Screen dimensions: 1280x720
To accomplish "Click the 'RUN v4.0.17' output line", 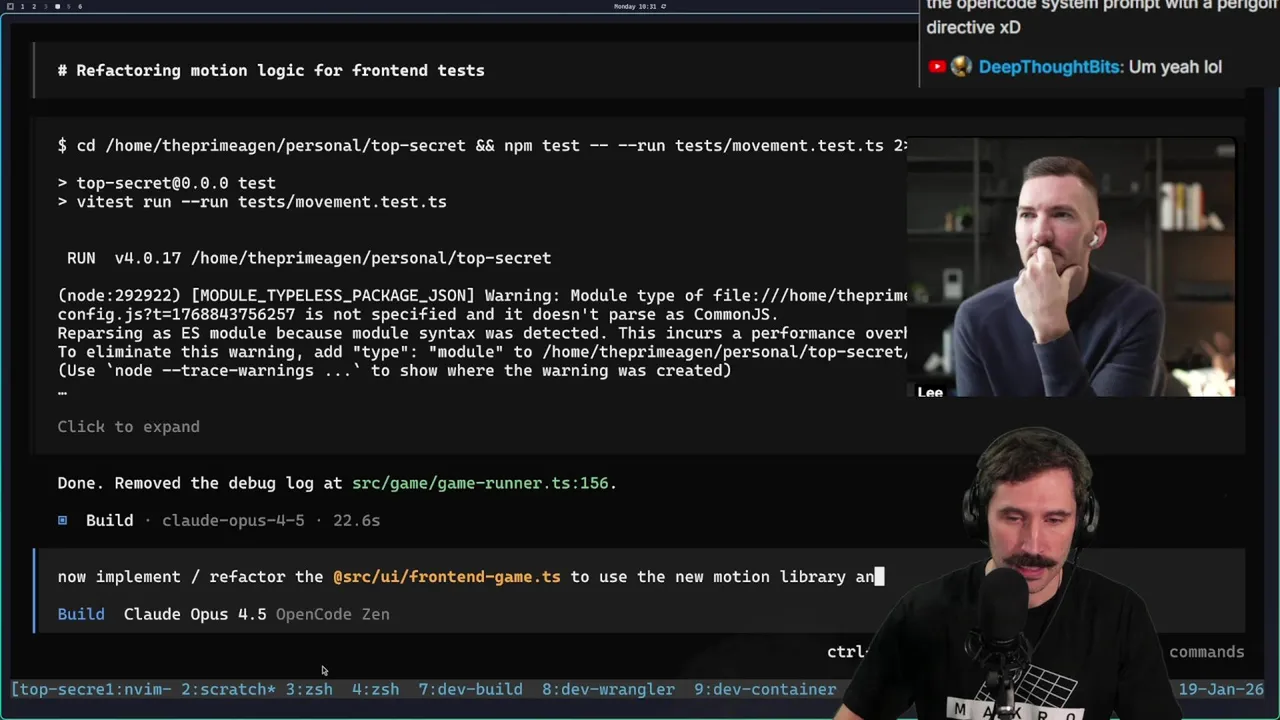I will point(309,258).
